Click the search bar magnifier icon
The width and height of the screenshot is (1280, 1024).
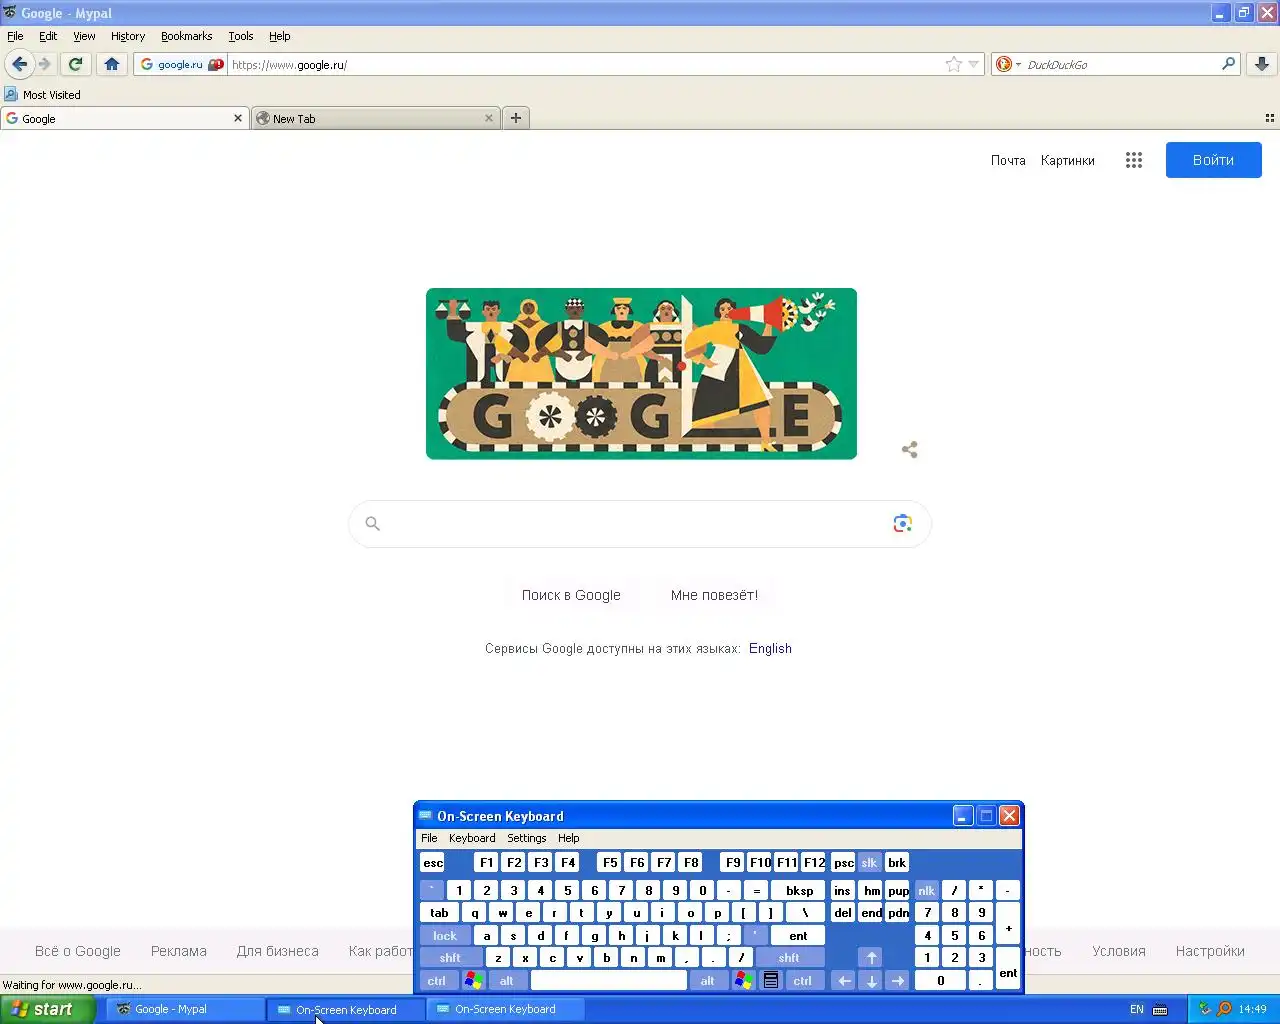point(1229,64)
